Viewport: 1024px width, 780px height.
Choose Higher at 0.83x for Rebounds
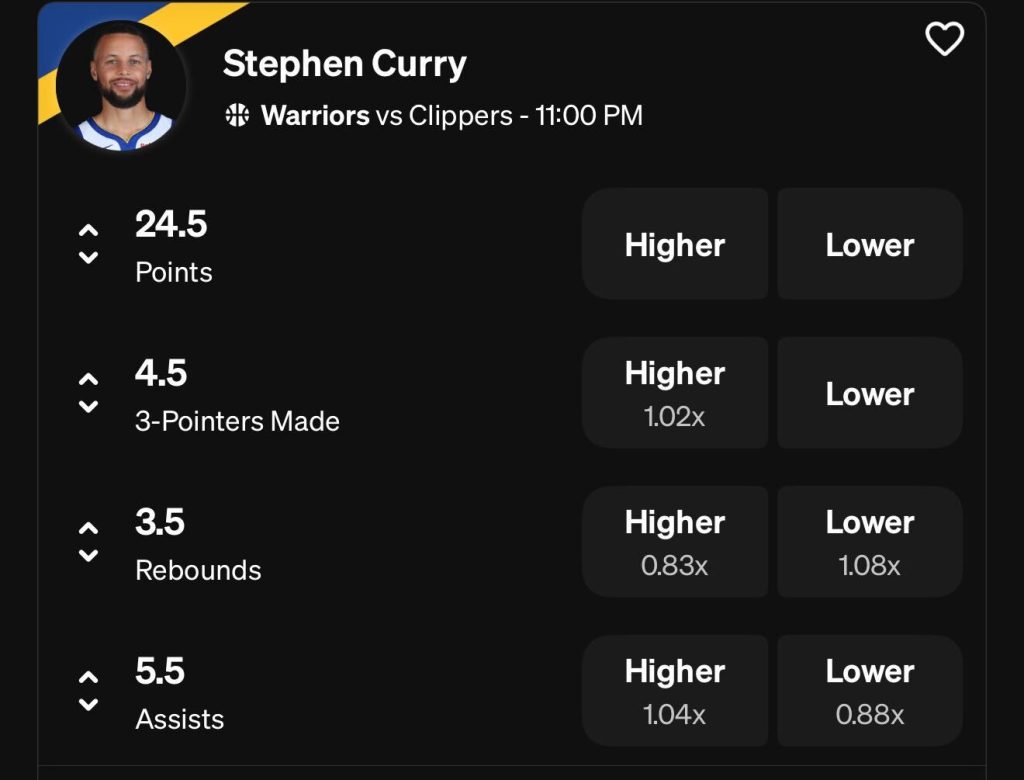pyautogui.click(x=675, y=541)
